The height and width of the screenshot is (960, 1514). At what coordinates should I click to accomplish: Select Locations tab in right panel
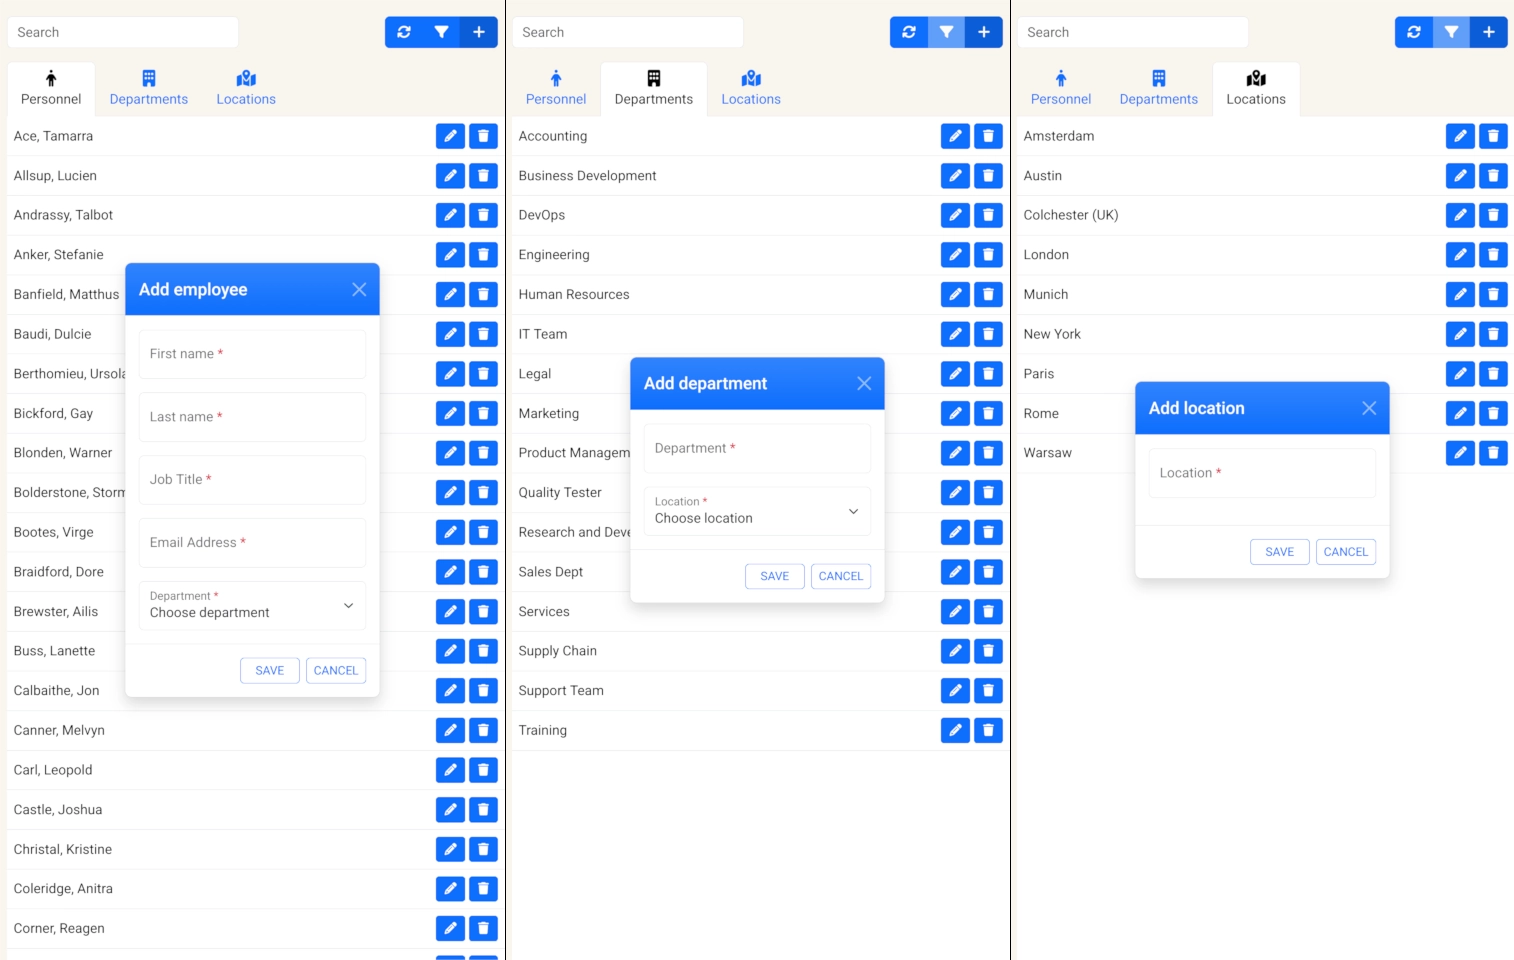1256,88
